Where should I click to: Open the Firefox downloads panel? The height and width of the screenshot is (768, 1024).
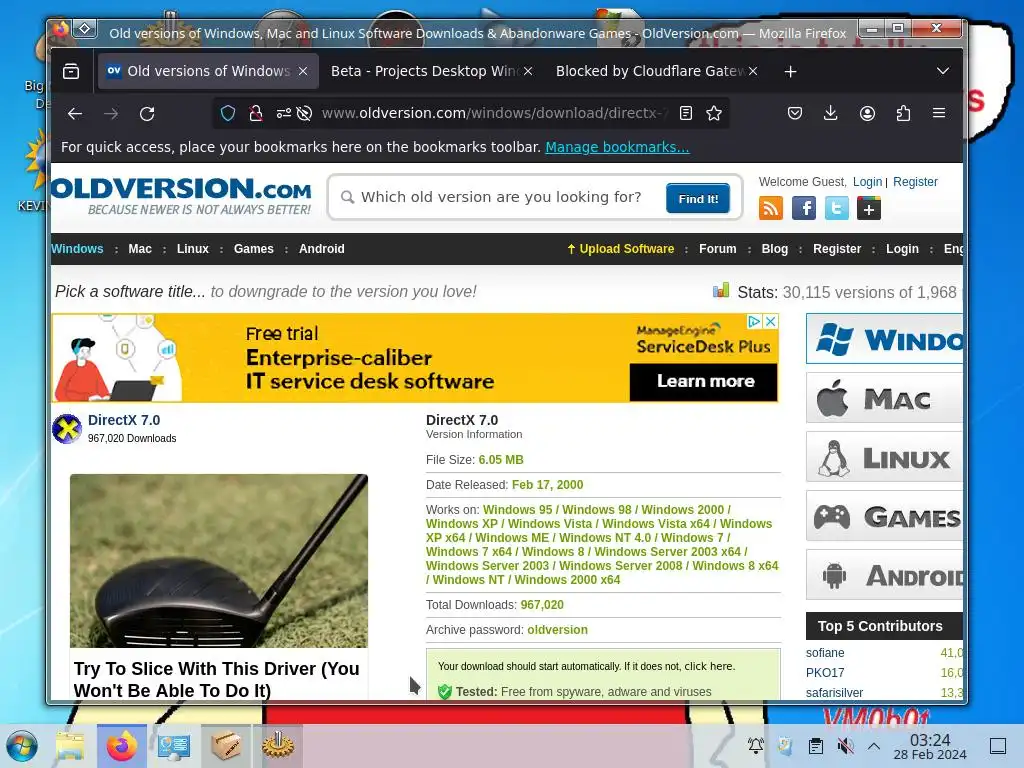[x=831, y=114]
